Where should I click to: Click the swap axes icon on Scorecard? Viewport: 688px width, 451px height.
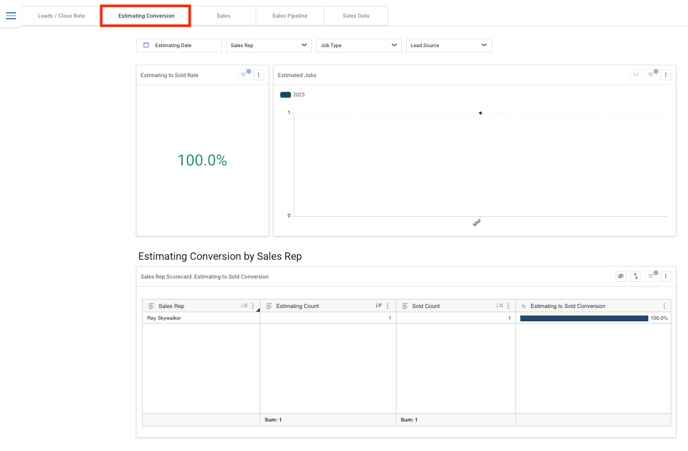pyautogui.click(x=636, y=276)
